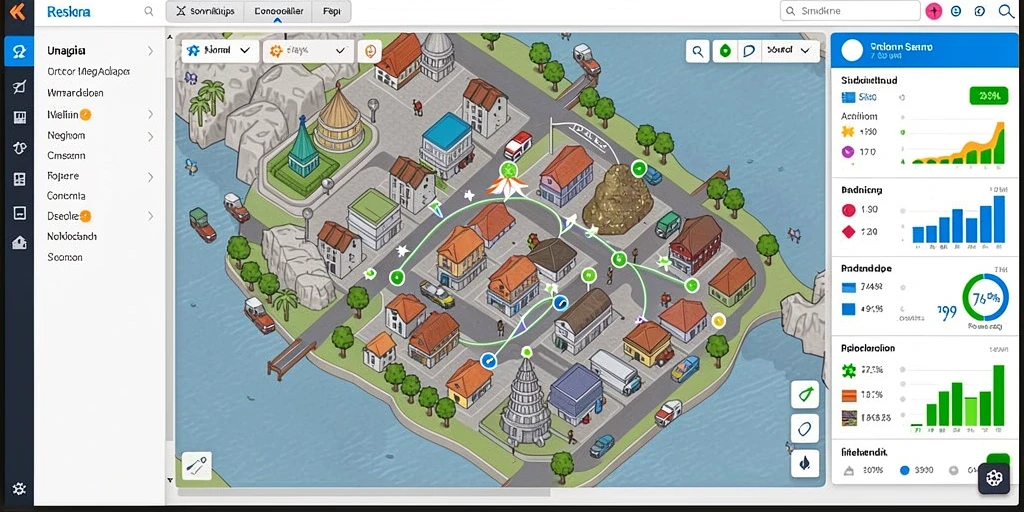
Task: Click the green pen tool button on map
Action: coord(805,394)
